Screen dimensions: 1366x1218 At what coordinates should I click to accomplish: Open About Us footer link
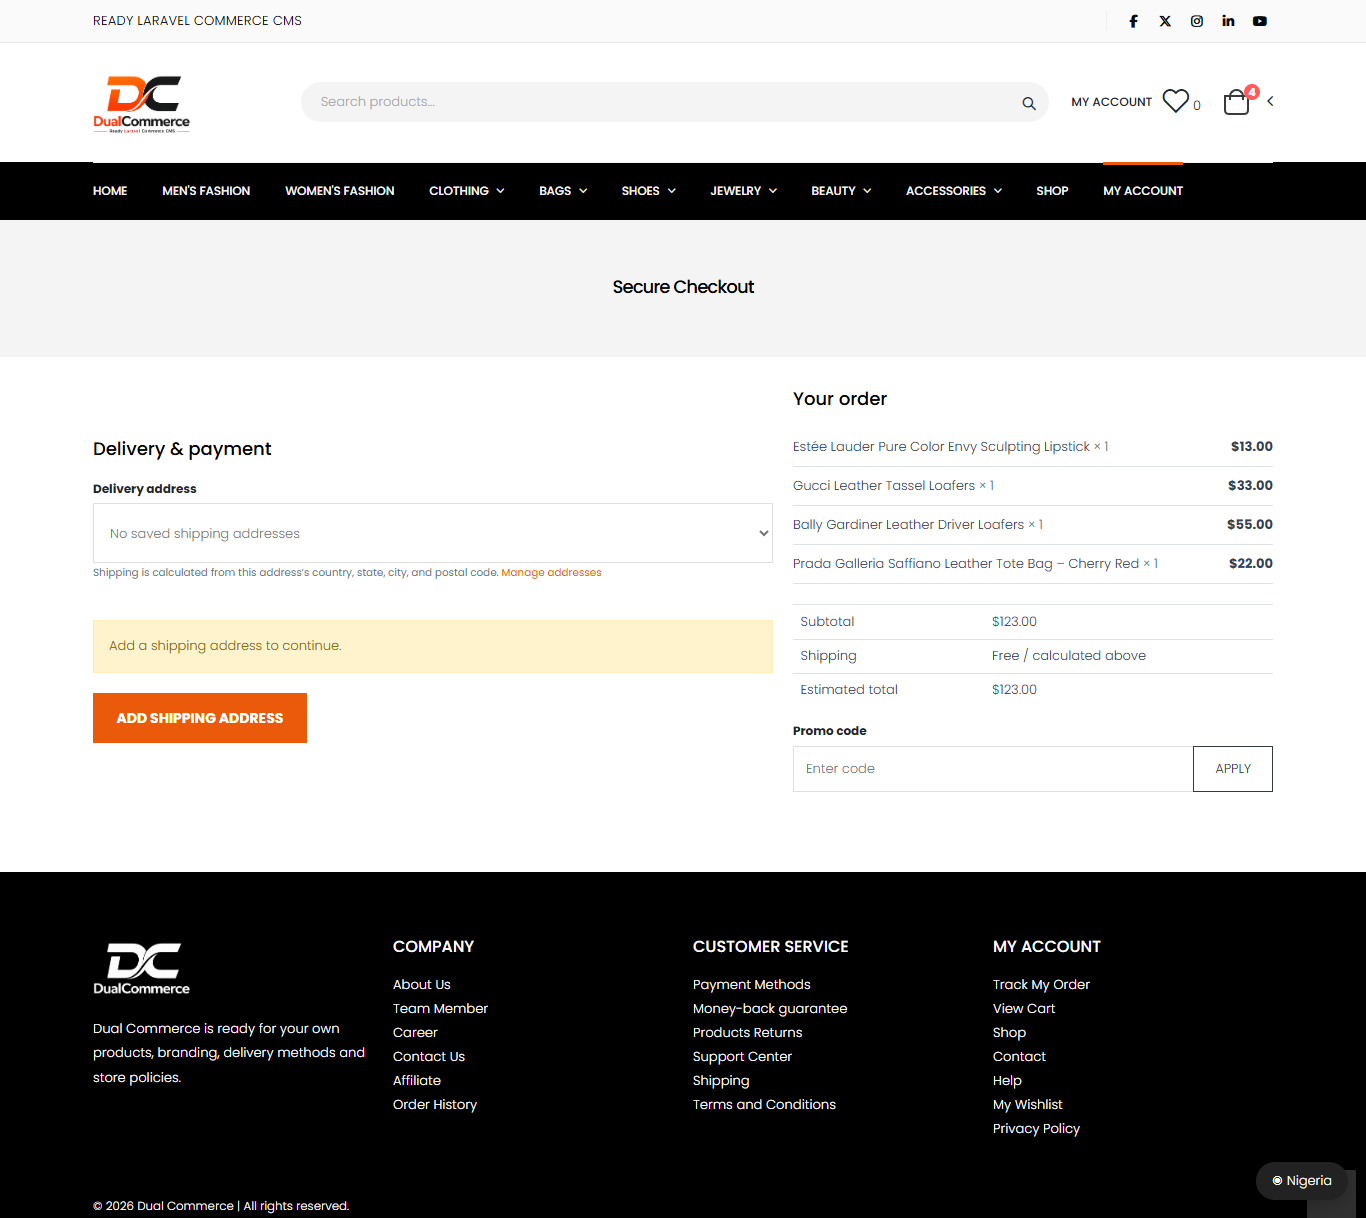coord(422,985)
